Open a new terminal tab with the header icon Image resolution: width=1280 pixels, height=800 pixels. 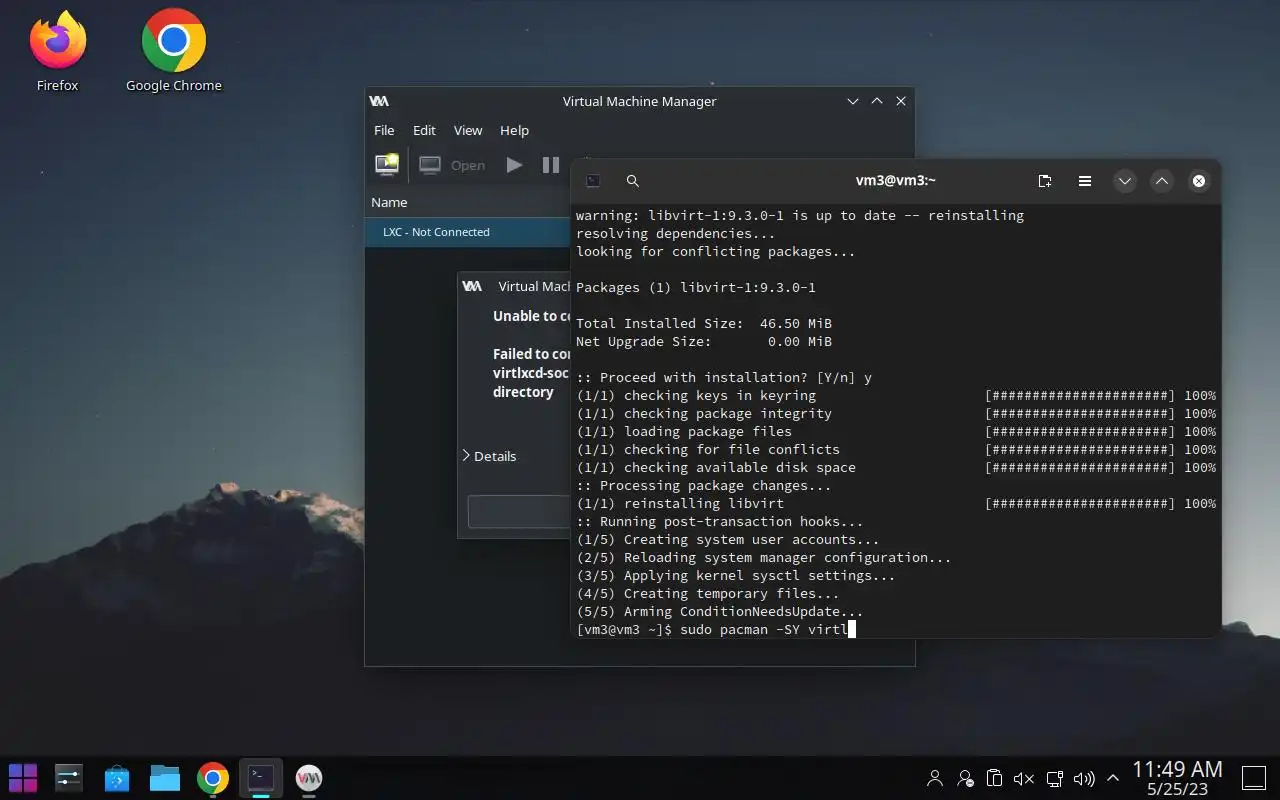coord(1045,181)
